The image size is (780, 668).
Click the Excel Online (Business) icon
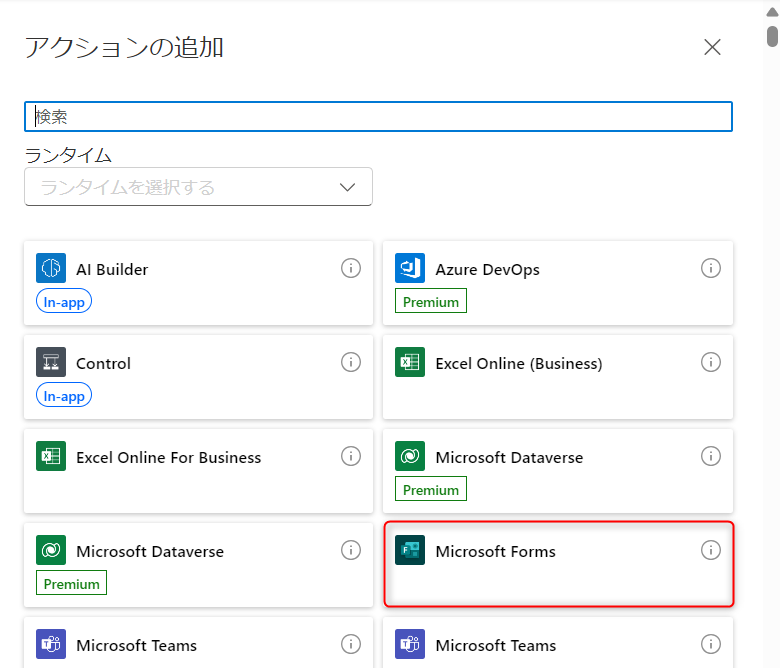(x=410, y=362)
